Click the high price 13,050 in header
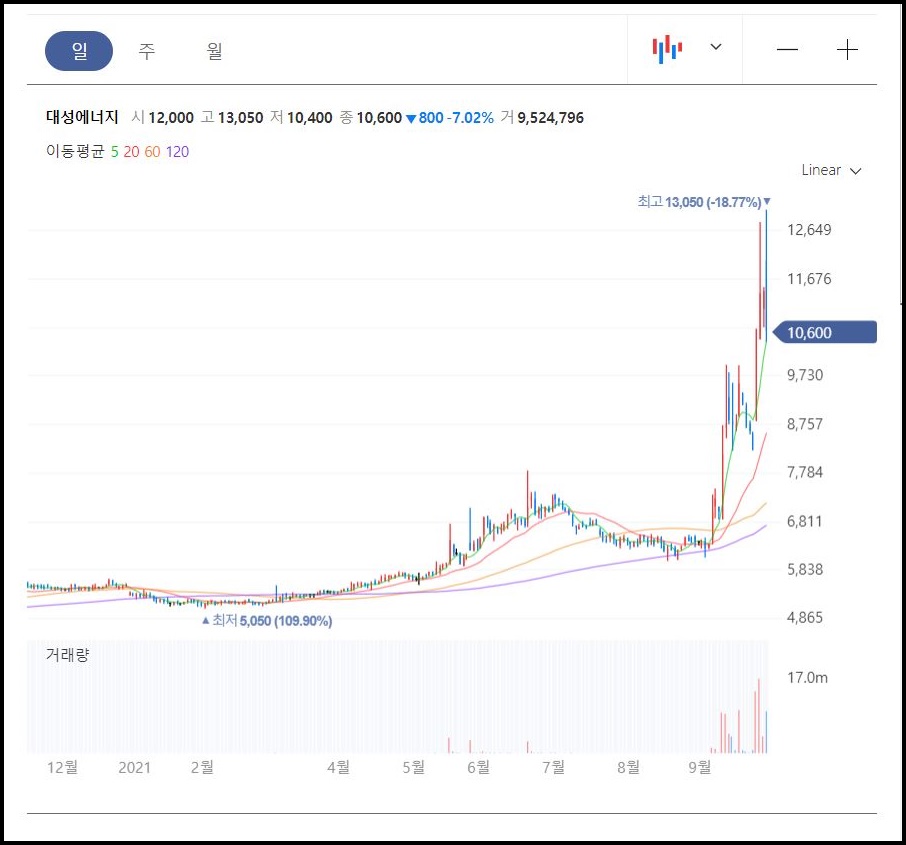Viewport: 906px width, 845px height. pos(240,118)
